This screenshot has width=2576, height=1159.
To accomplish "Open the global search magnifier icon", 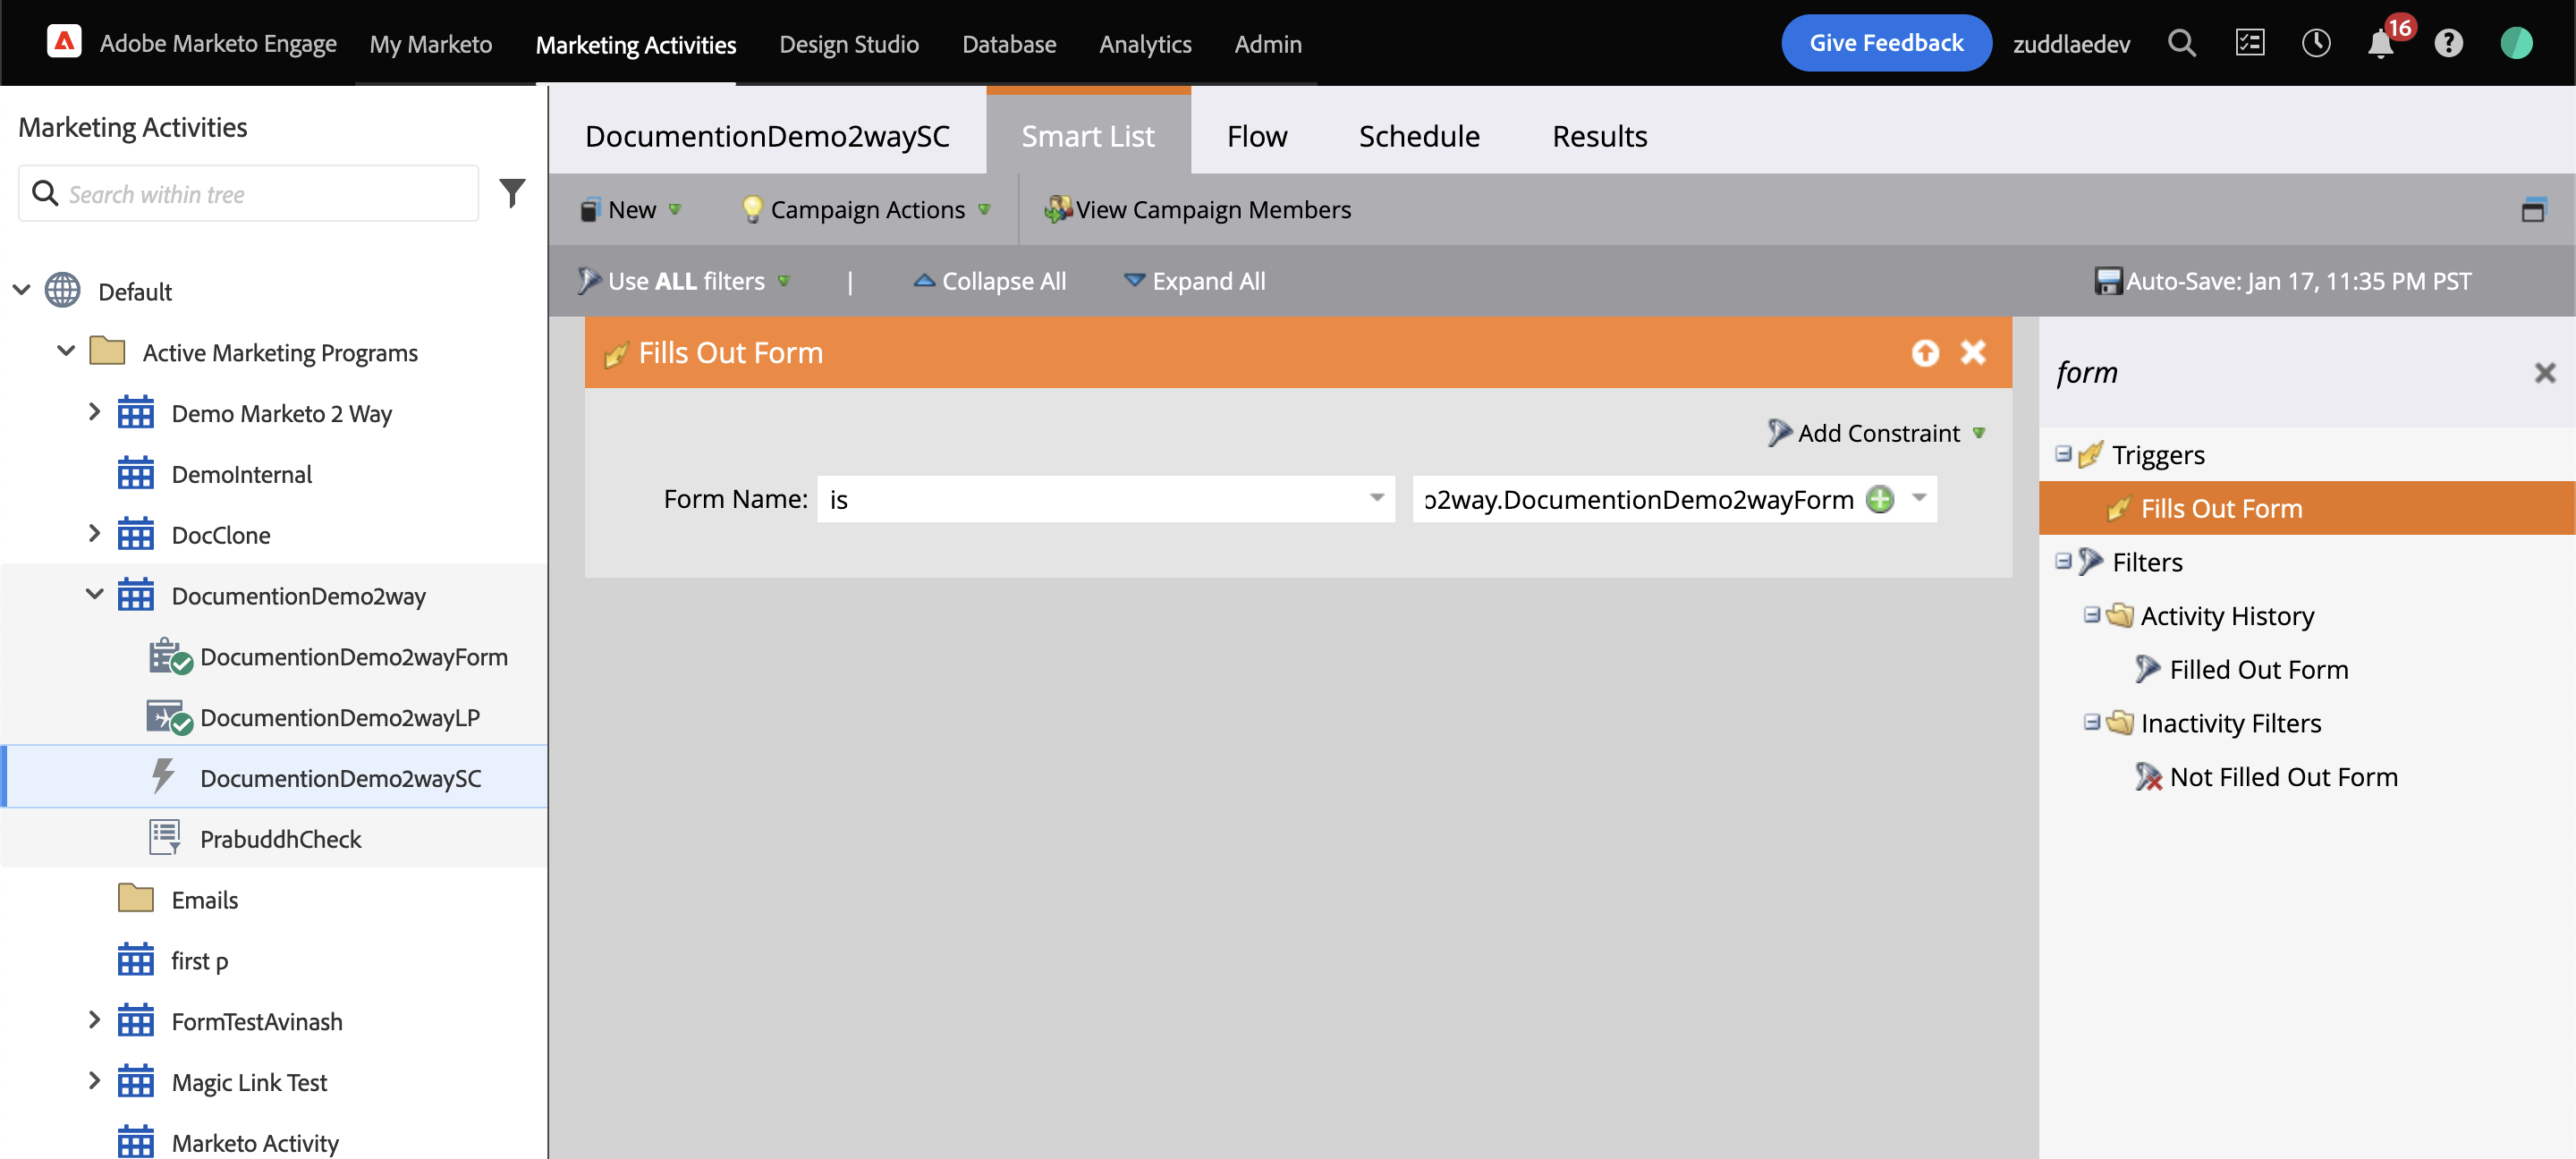I will [2181, 44].
